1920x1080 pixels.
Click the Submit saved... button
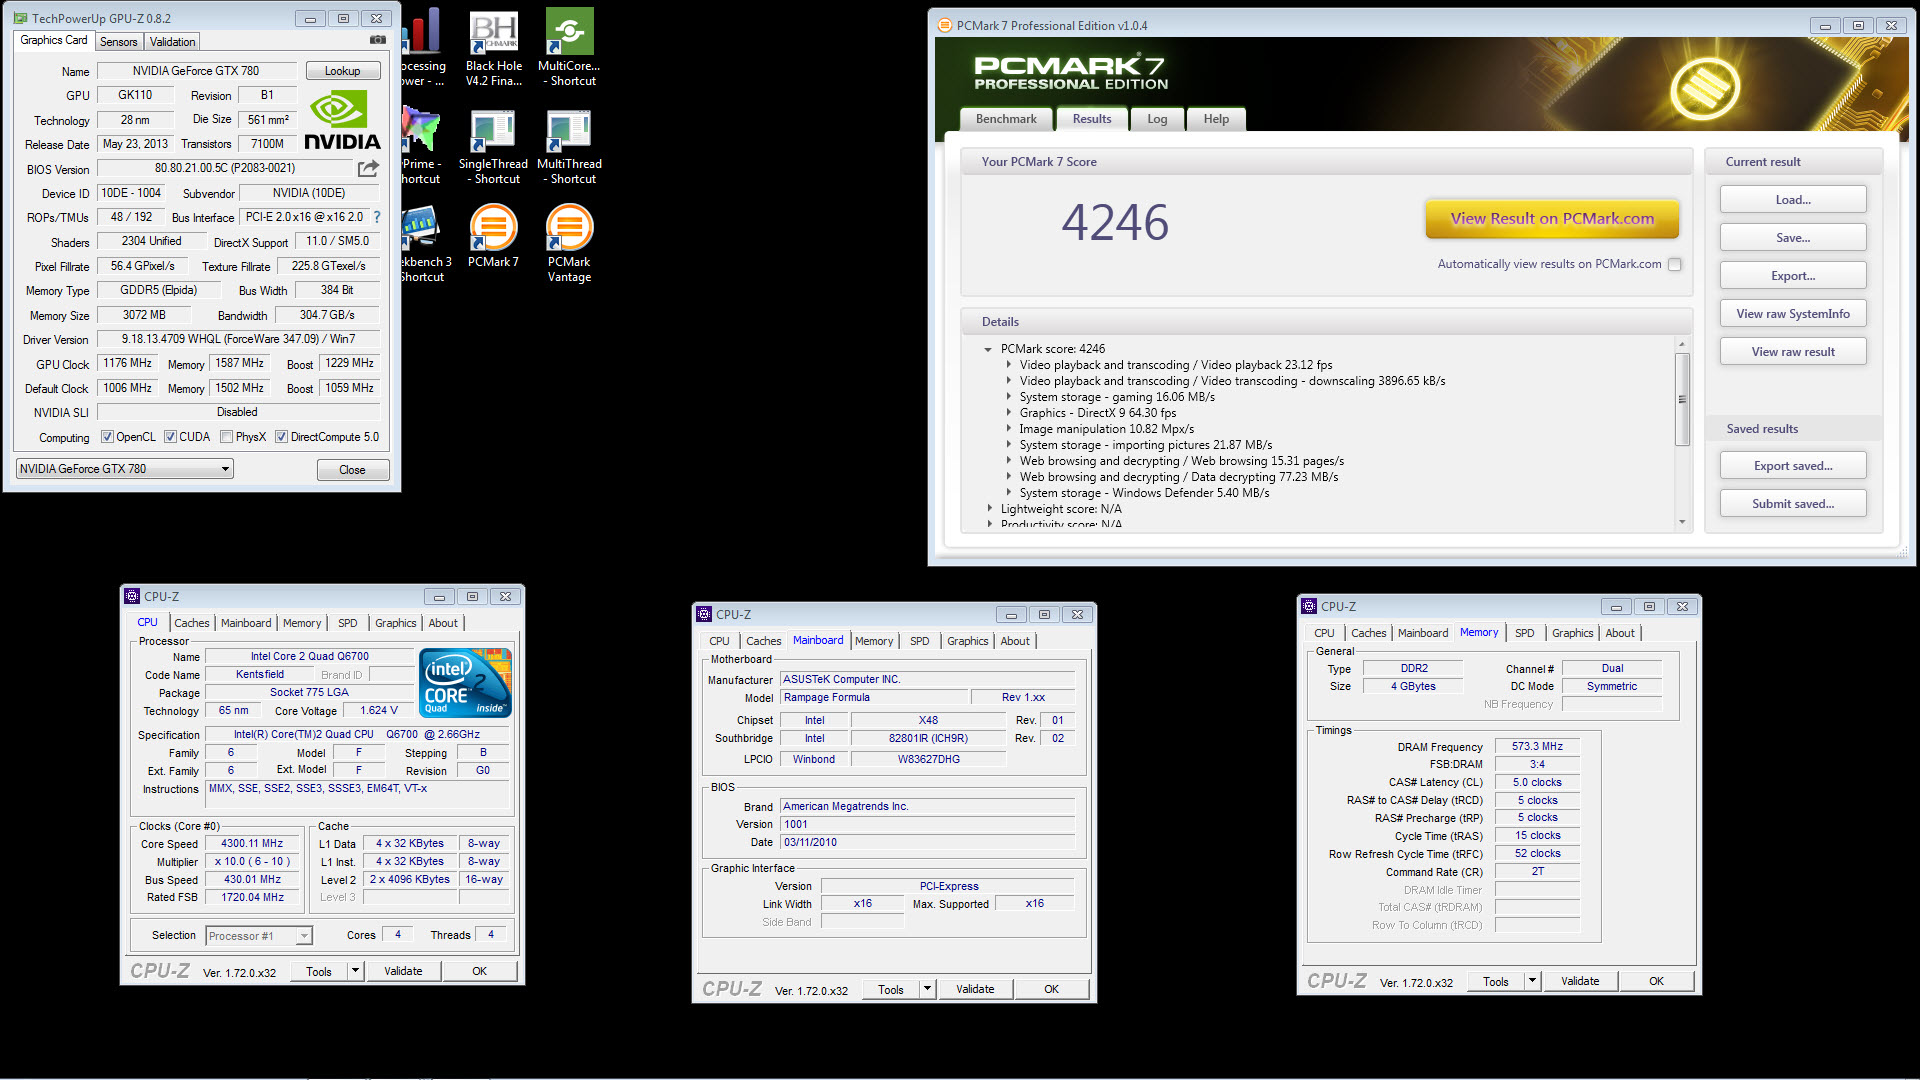(1793, 504)
